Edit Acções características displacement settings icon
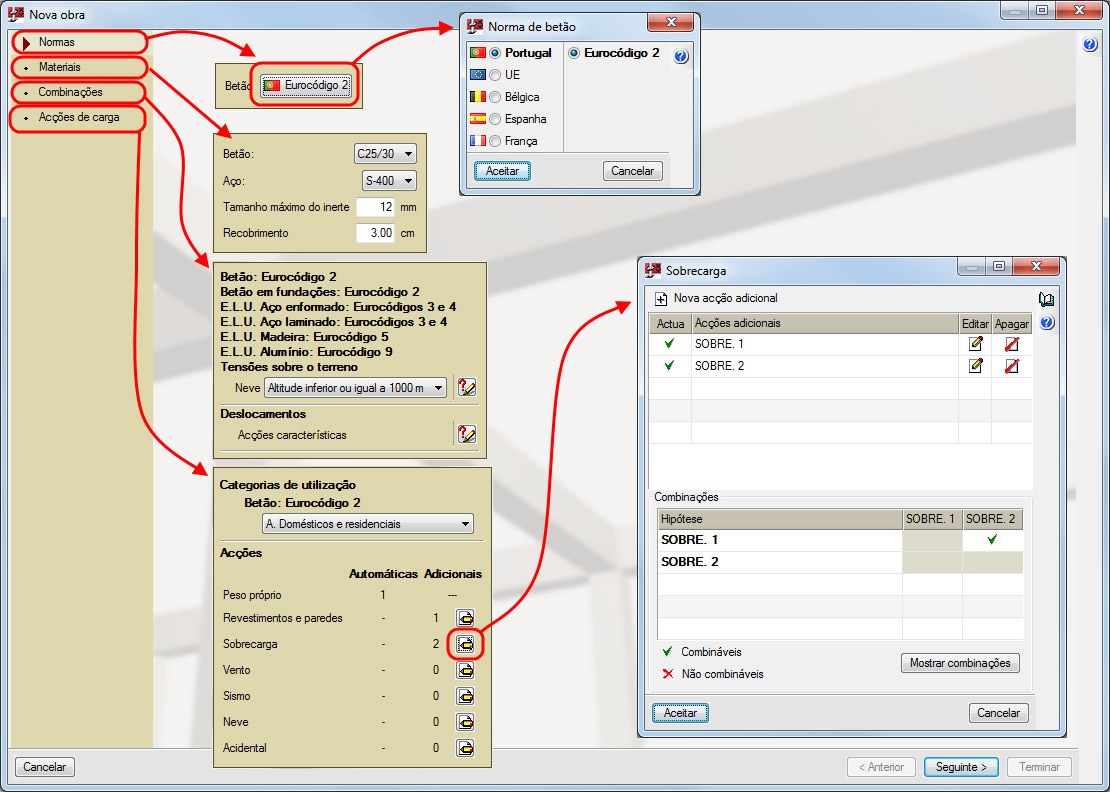Image resolution: width=1110 pixels, height=792 pixels. pos(467,435)
